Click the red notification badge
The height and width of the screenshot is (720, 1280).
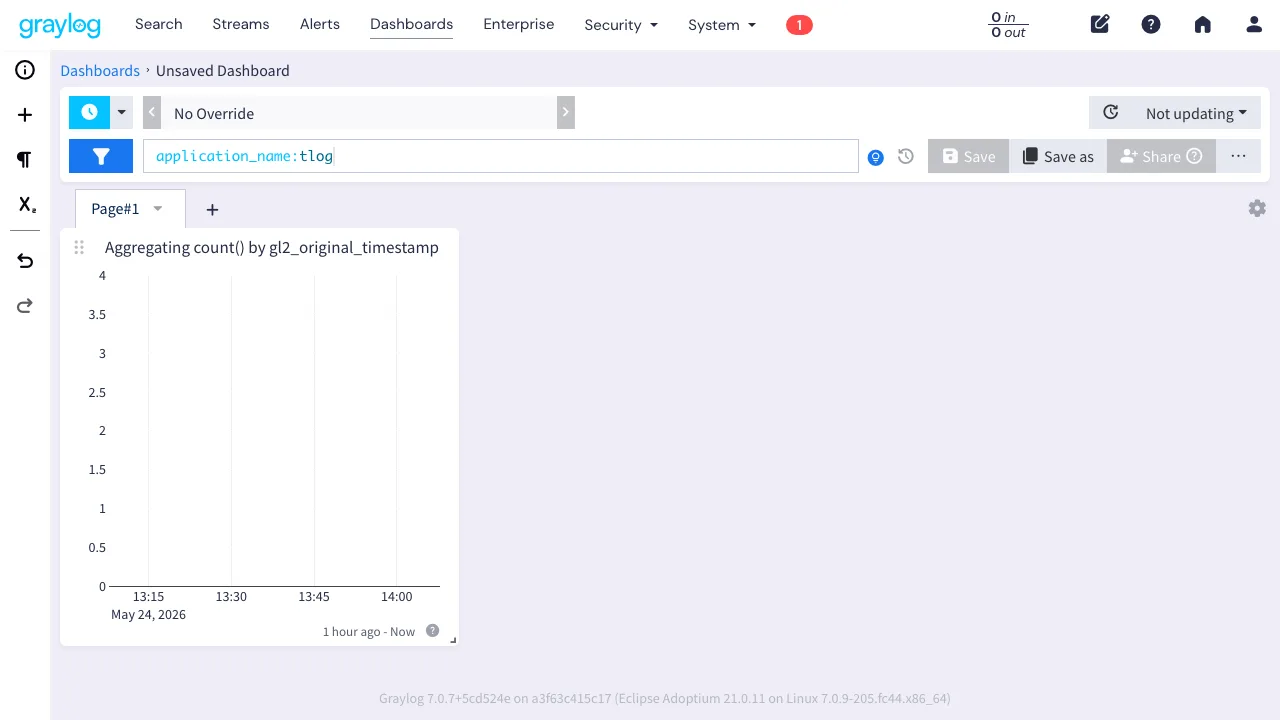click(x=799, y=25)
